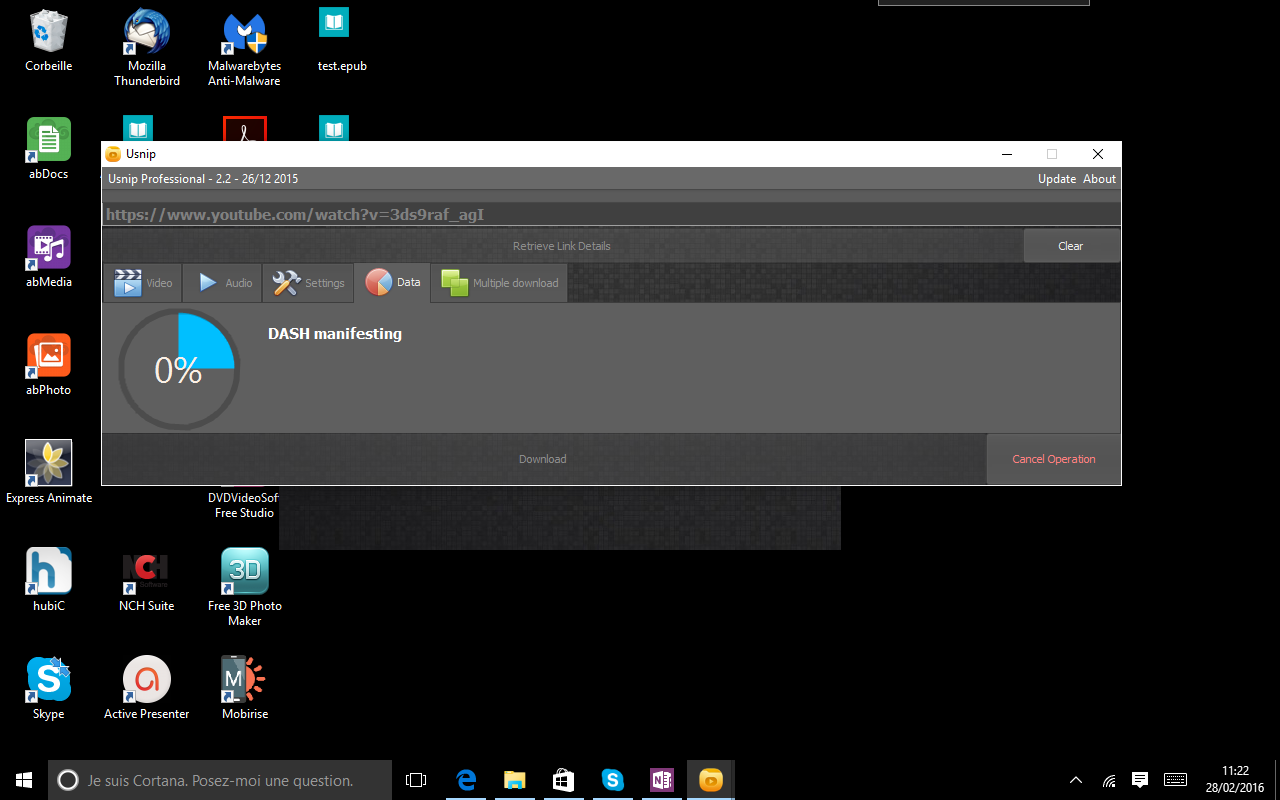Image resolution: width=1280 pixels, height=800 pixels.
Task: Select Malwarebytes Anti-Malware desktop icon
Action: [244, 48]
